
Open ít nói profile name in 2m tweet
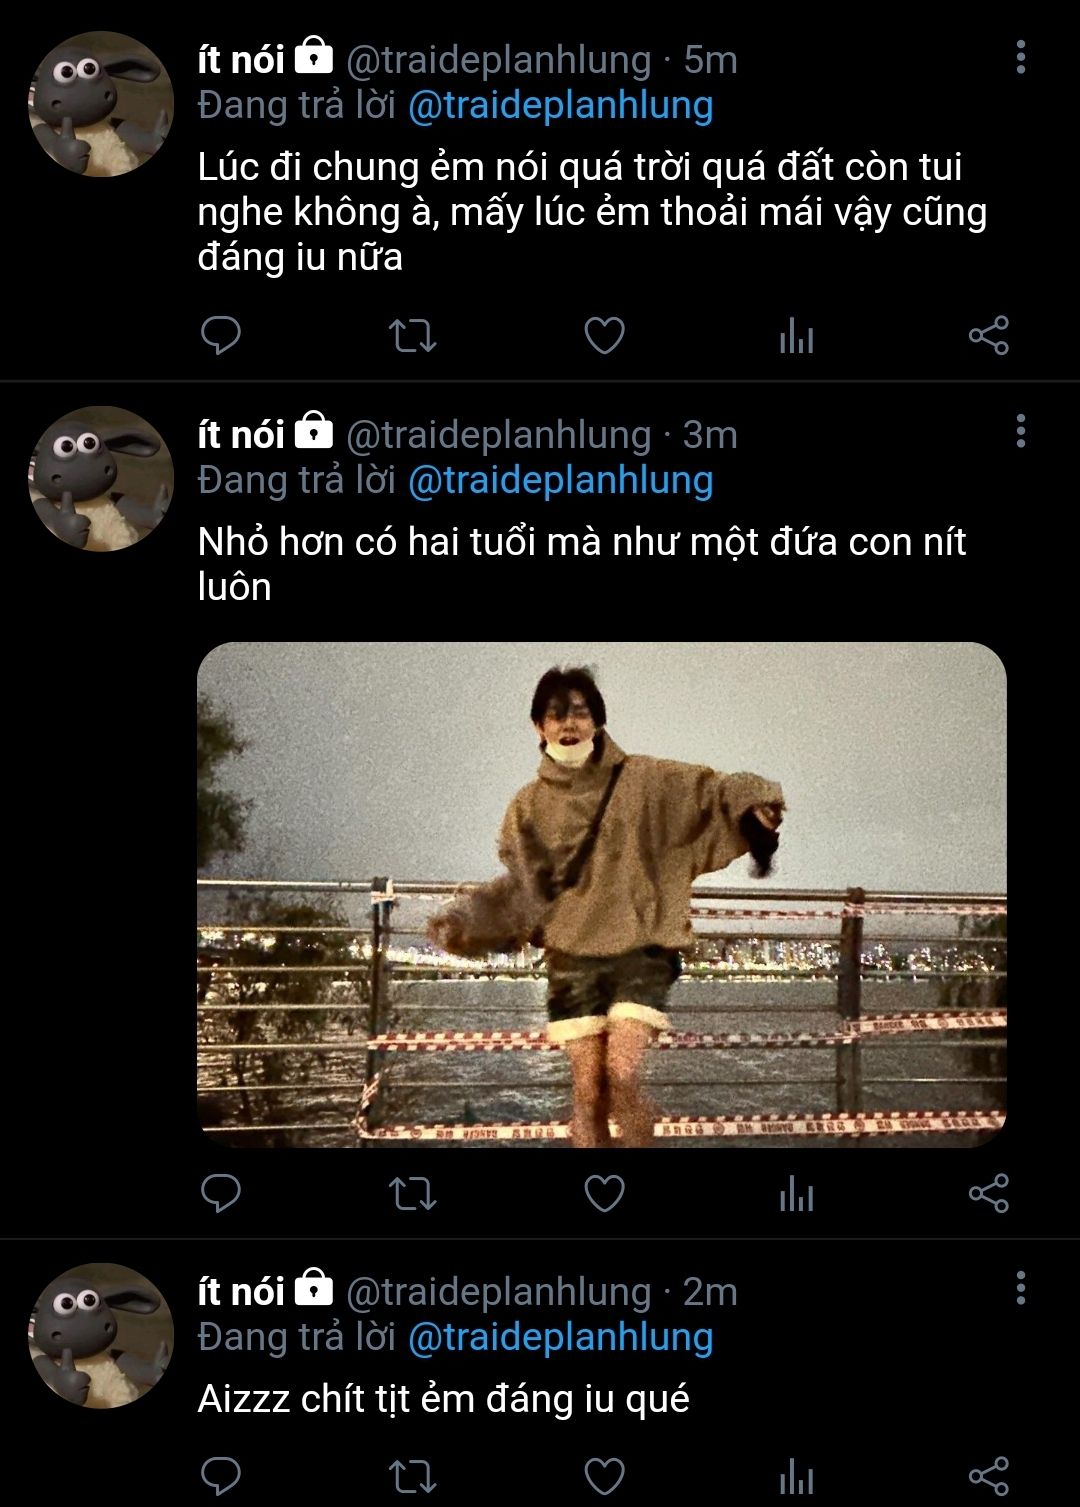coord(241,1292)
